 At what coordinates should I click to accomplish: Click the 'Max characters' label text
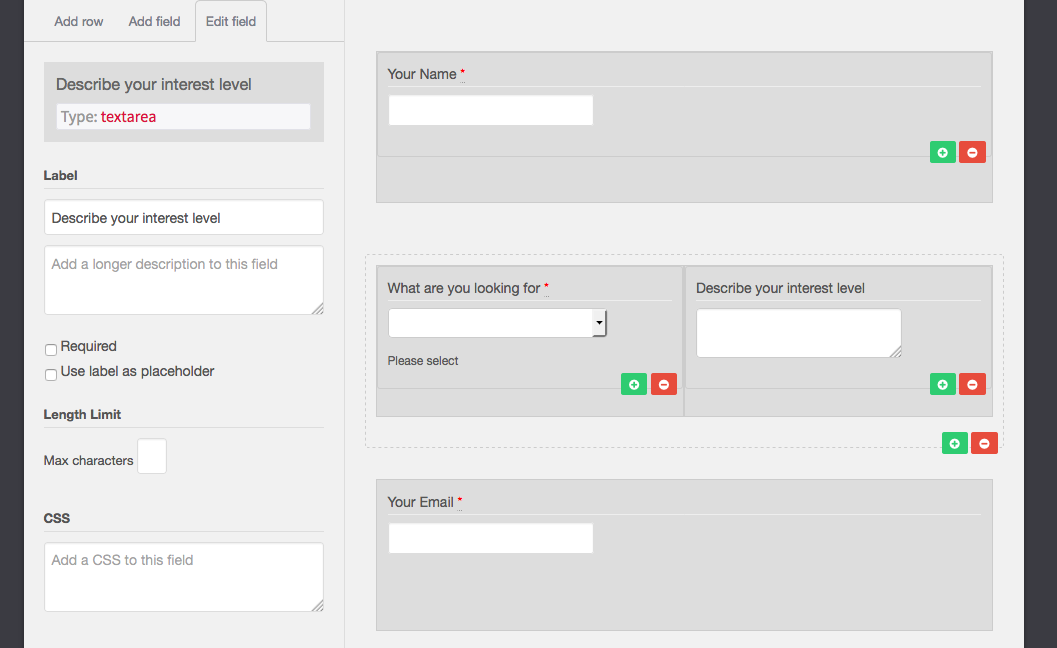point(88,461)
